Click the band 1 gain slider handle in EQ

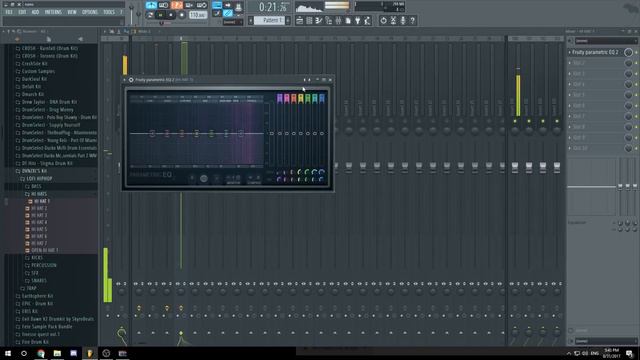(x=280, y=133)
